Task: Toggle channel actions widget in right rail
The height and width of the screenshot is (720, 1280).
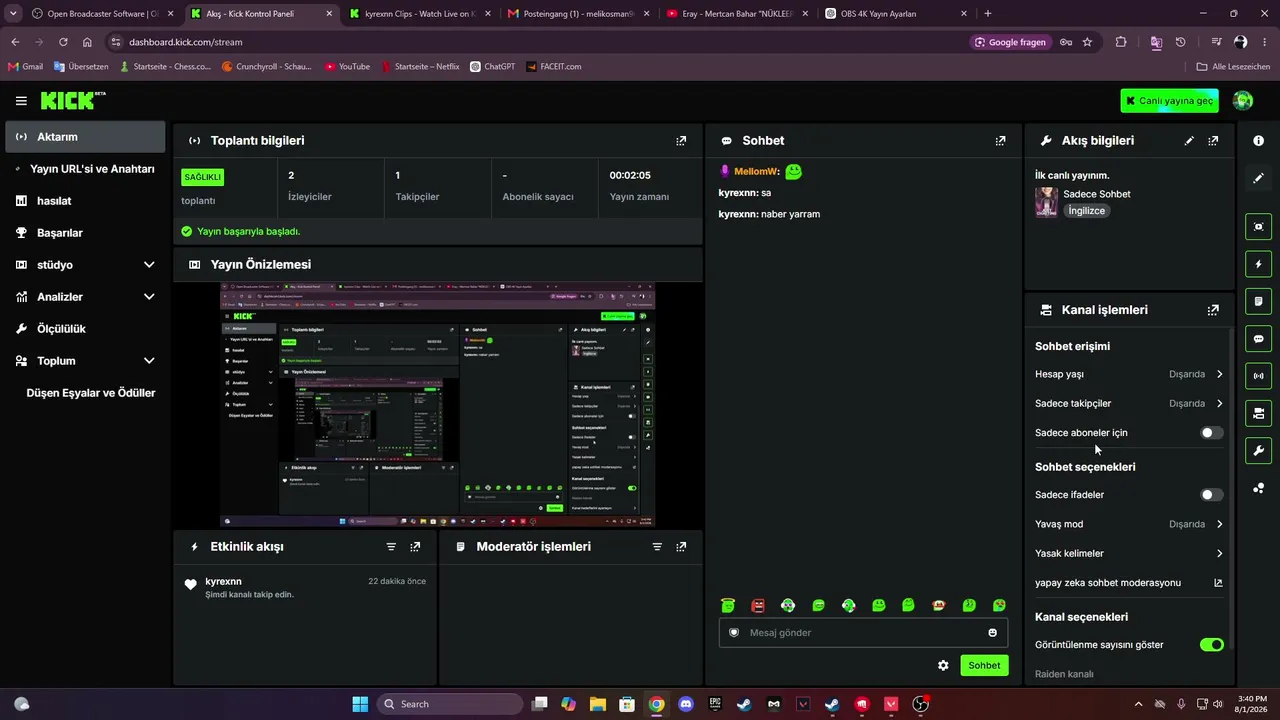Action: 1258,413
